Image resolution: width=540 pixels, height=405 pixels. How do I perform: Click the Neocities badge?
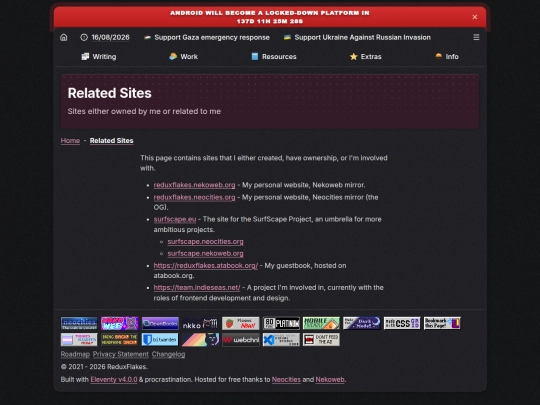coord(79,323)
